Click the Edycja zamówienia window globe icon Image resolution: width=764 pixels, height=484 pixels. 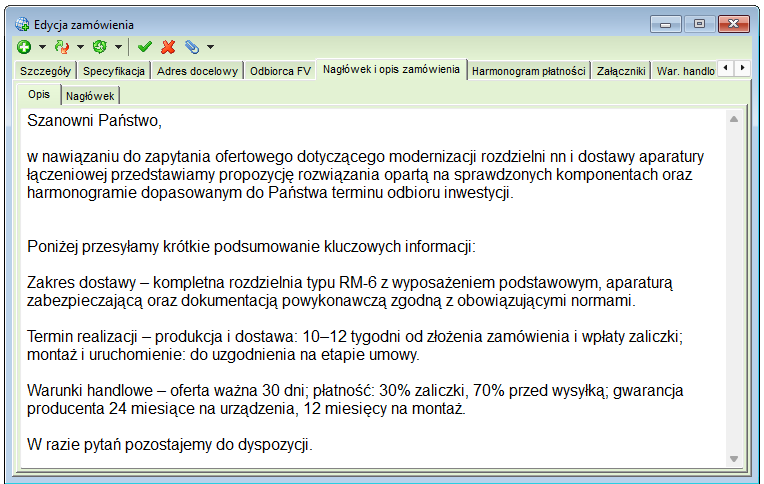(x=22, y=24)
